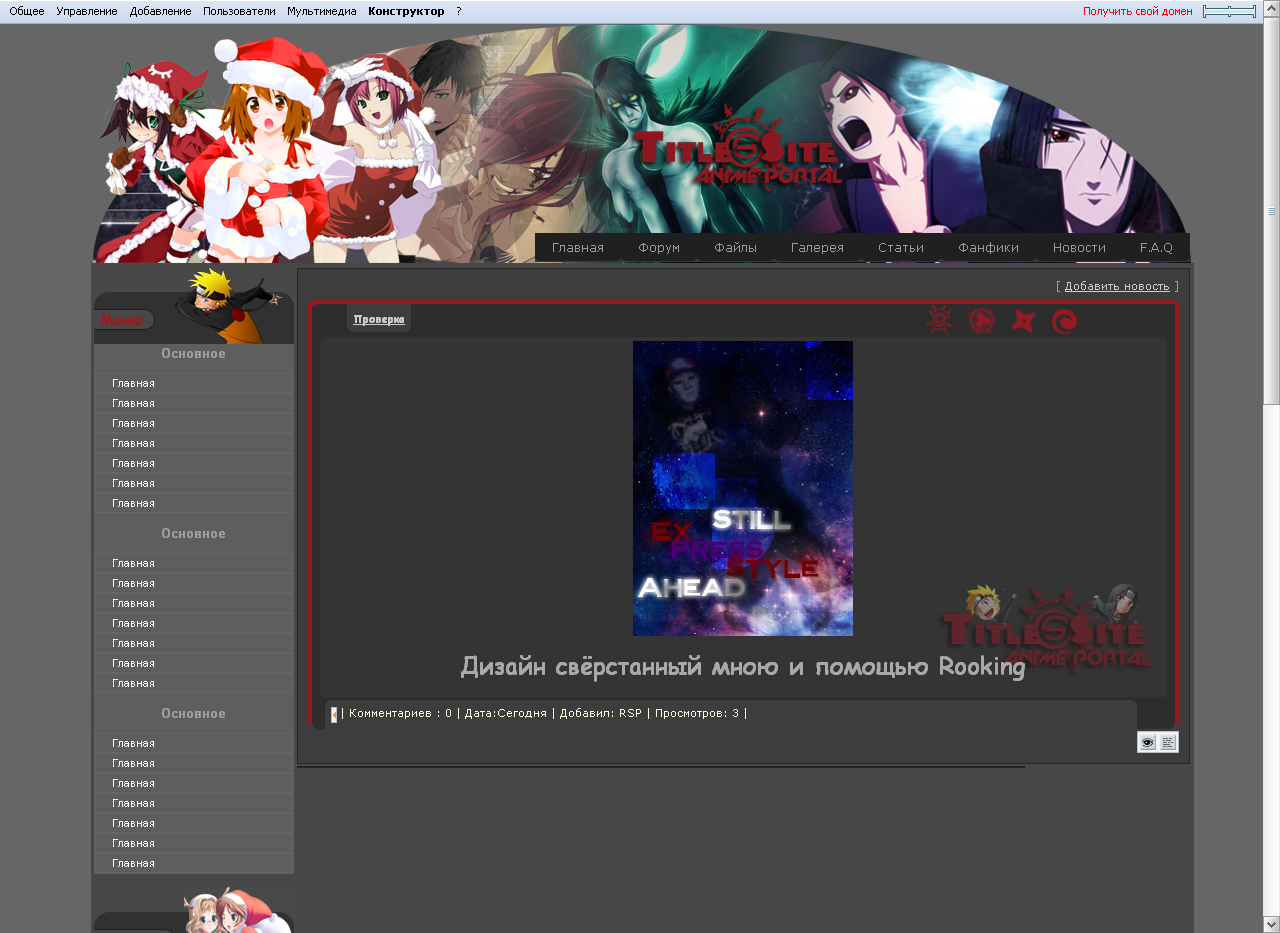Open the Галерея navigation item
Viewport: 1280px width, 933px height.
click(817, 247)
